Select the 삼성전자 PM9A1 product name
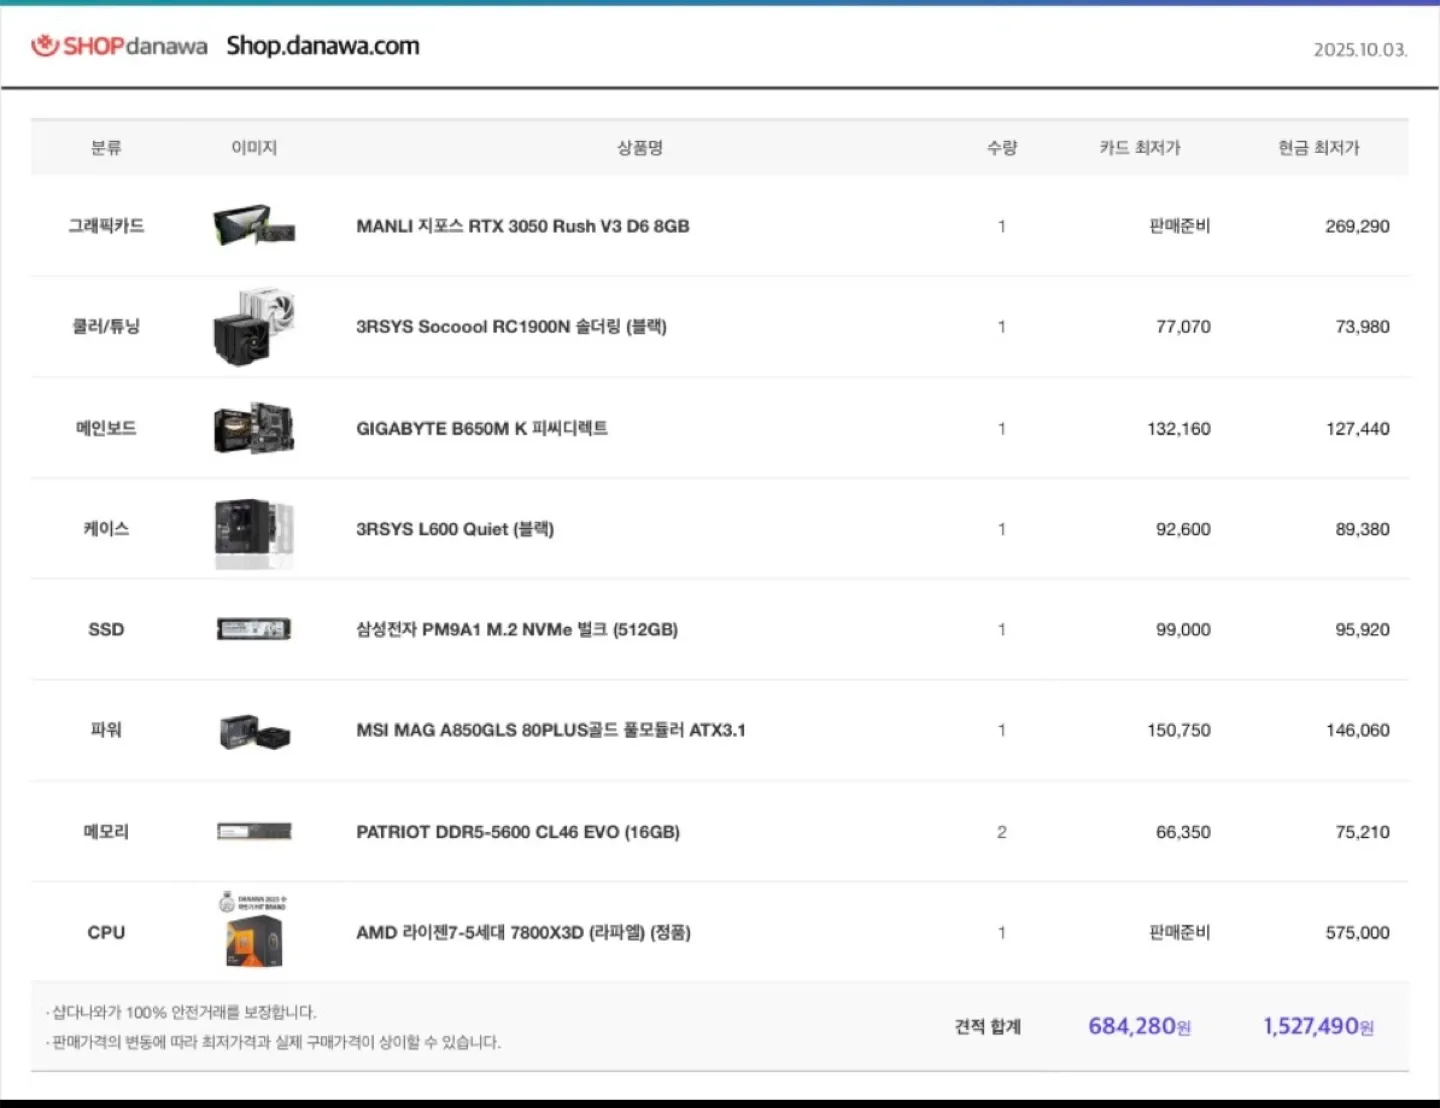Viewport: 1440px width, 1108px height. pyautogui.click(x=516, y=630)
